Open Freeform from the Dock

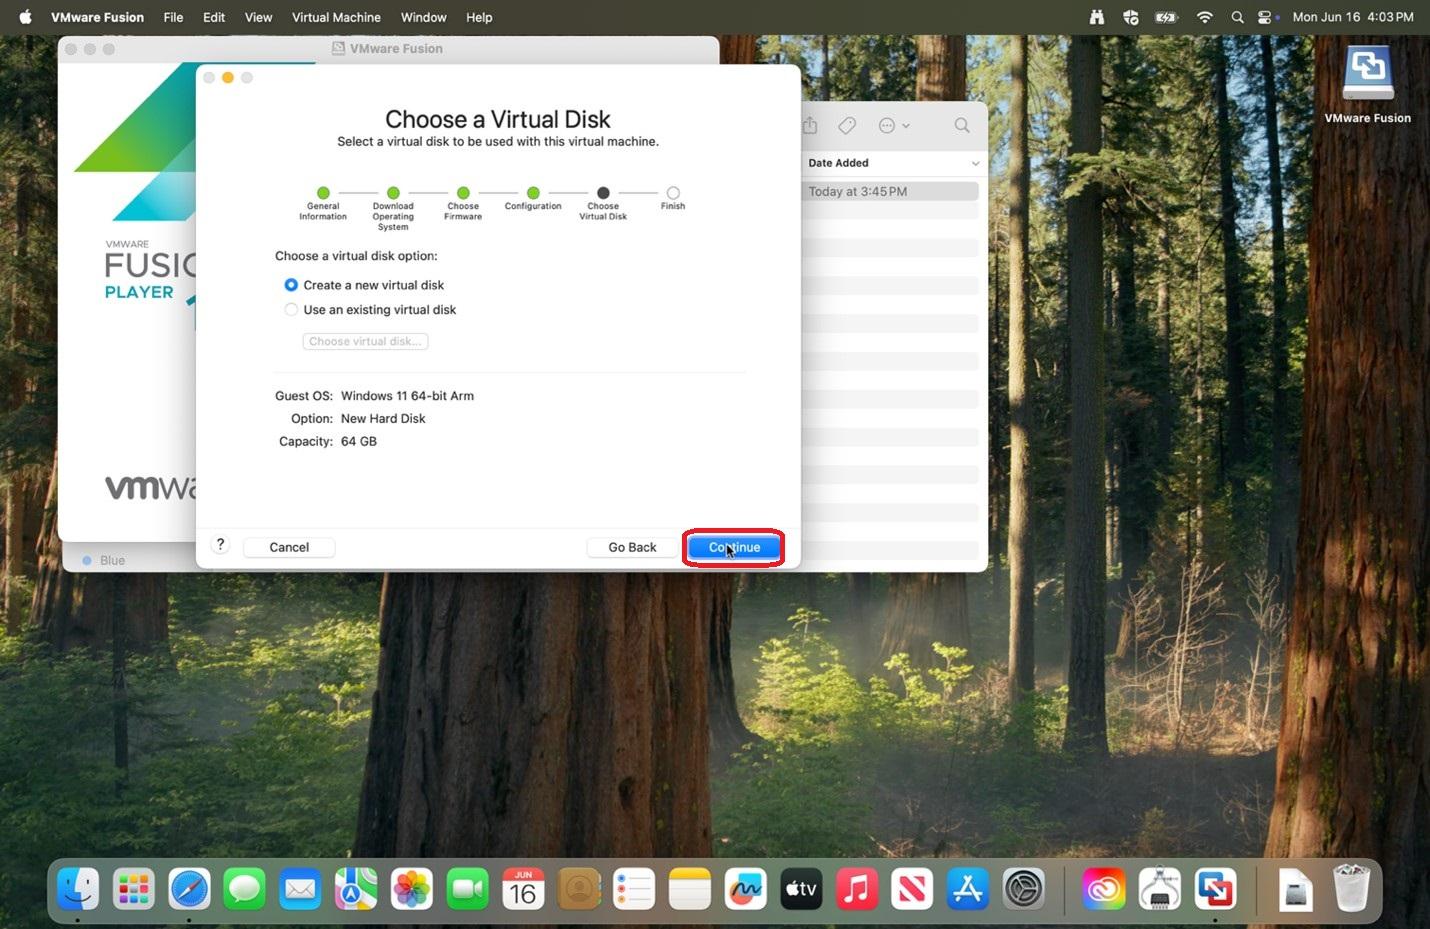745,888
